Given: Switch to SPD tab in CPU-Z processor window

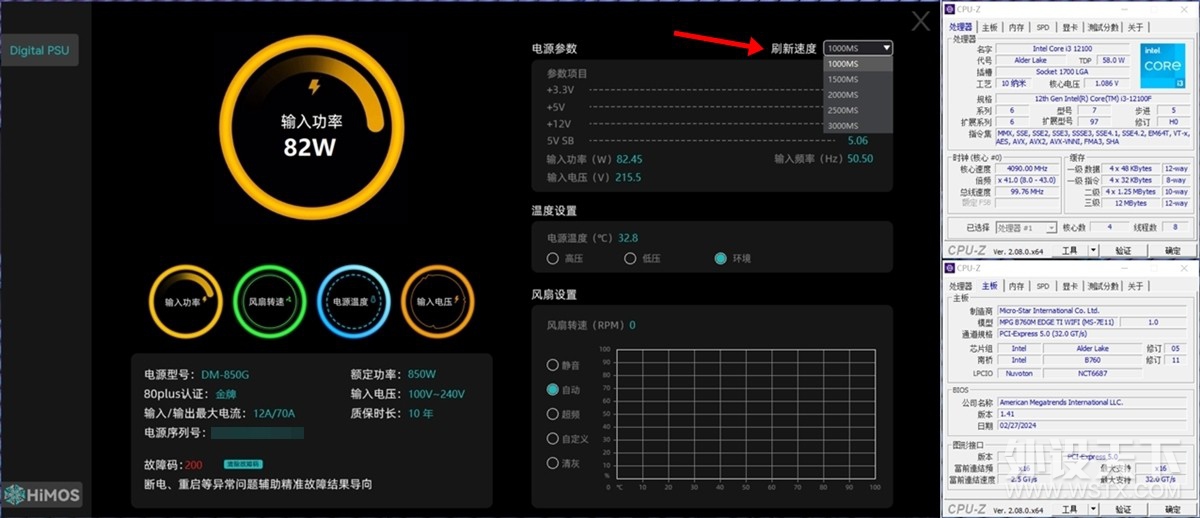Looking at the screenshot, I should click(x=1043, y=27).
